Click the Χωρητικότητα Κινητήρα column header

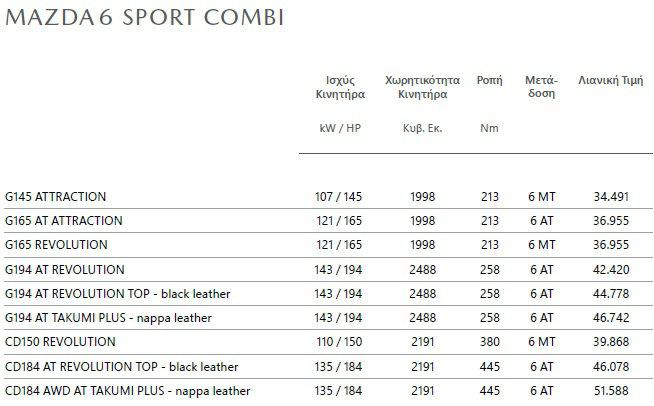(x=423, y=87)
